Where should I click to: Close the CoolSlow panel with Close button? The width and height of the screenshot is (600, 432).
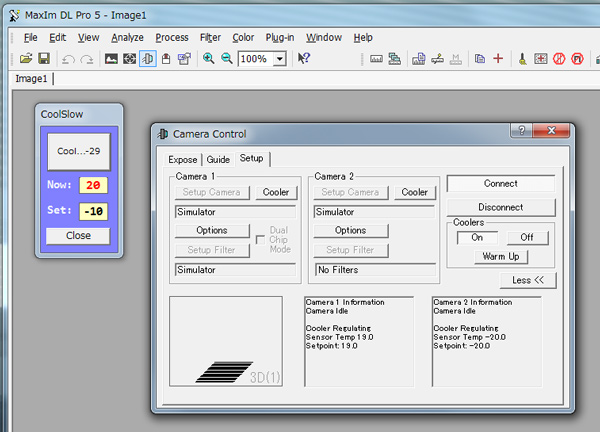coord(78,236)
